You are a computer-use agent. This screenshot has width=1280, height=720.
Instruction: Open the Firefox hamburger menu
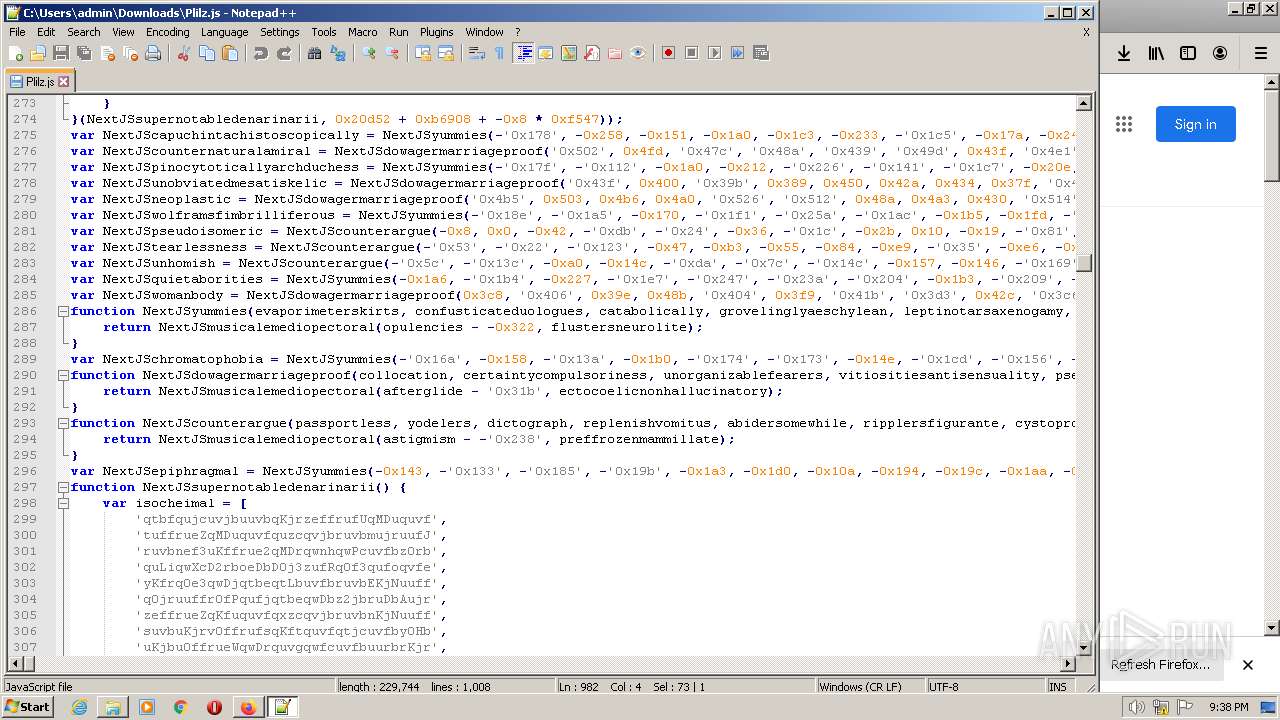click(1260, 53)
